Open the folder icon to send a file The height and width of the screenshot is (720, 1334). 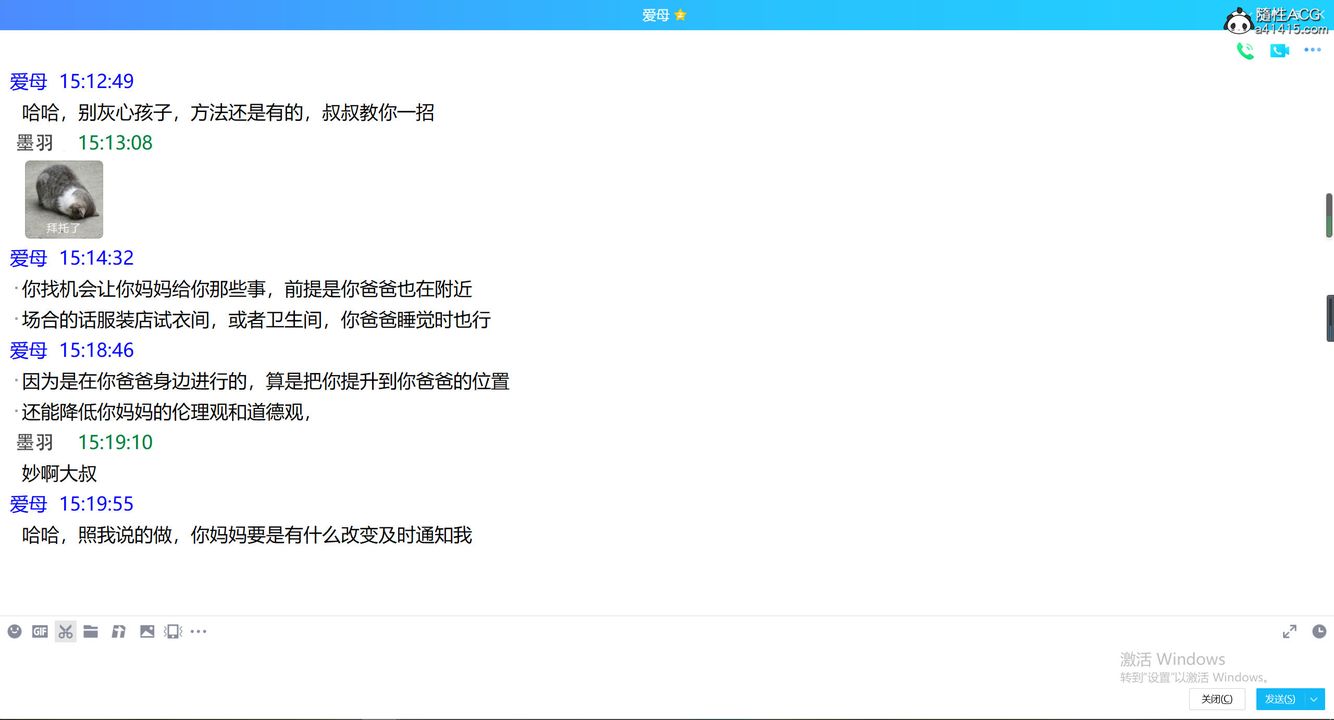point(91,631)
